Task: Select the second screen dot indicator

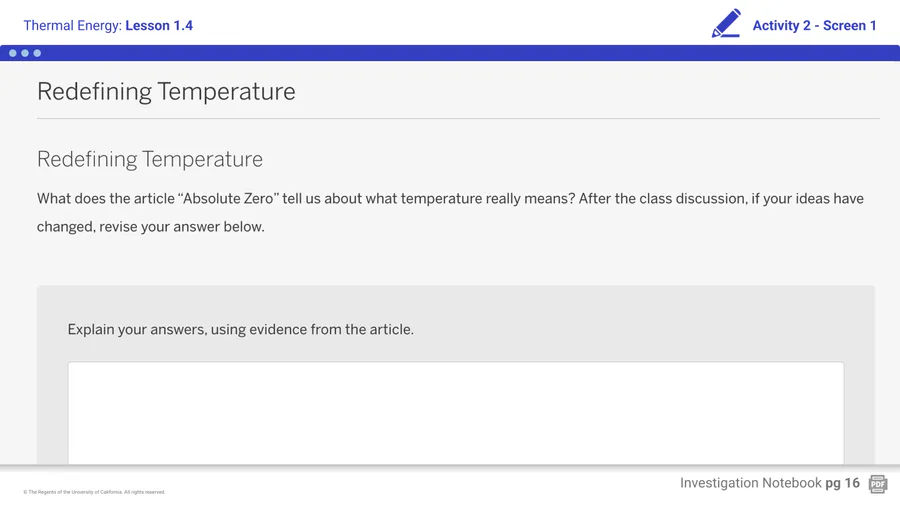Action: (x=25, y=53)
